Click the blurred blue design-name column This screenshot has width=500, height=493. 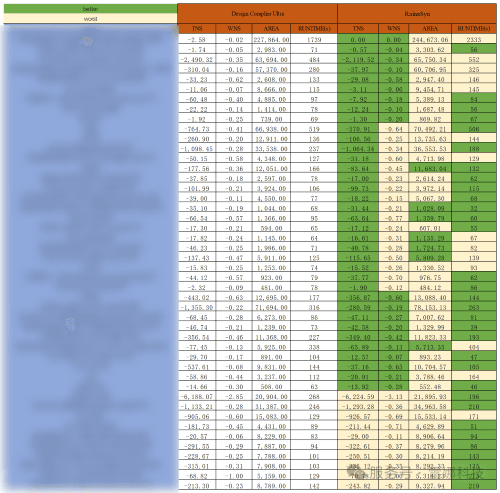pos(90,257)
